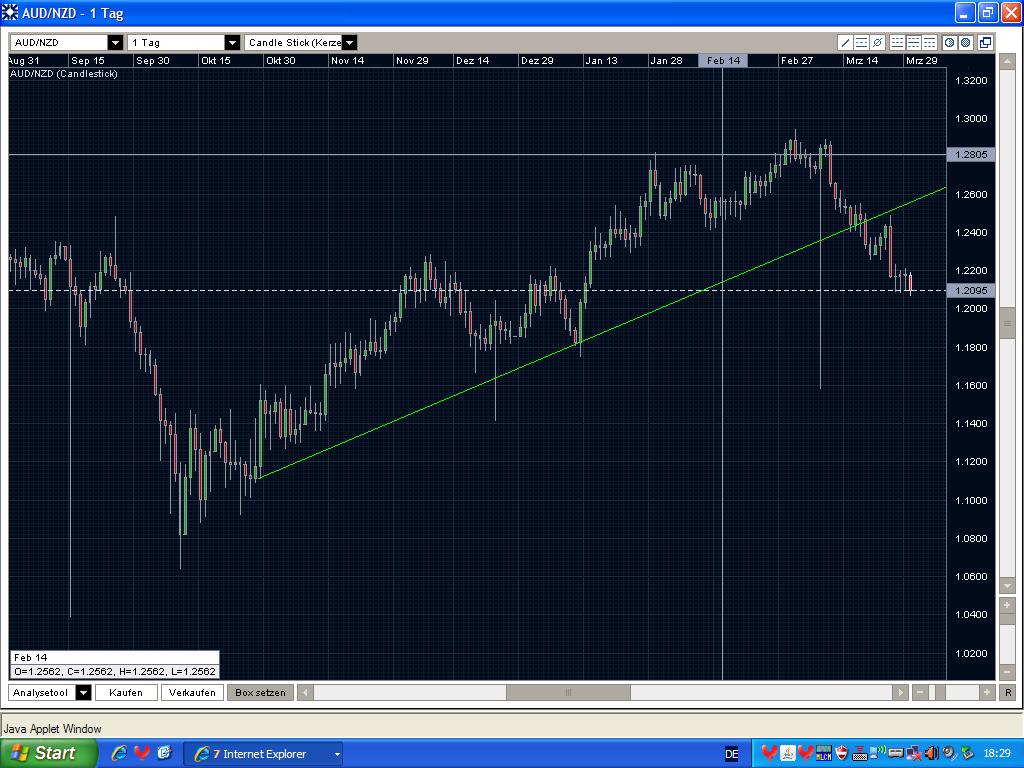Viewport: 1024px width, 768px height.
Task: Open the AUD/NZD currency pair dropdown
Action: [x=116, y=43]
